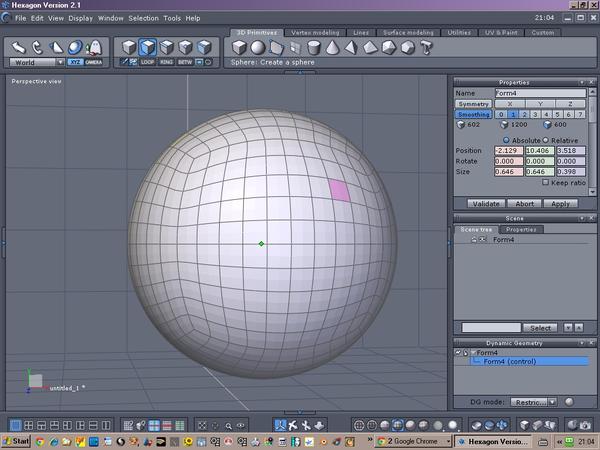Create a grid plane primitive
600x450 pixels.
coord(295,48)
